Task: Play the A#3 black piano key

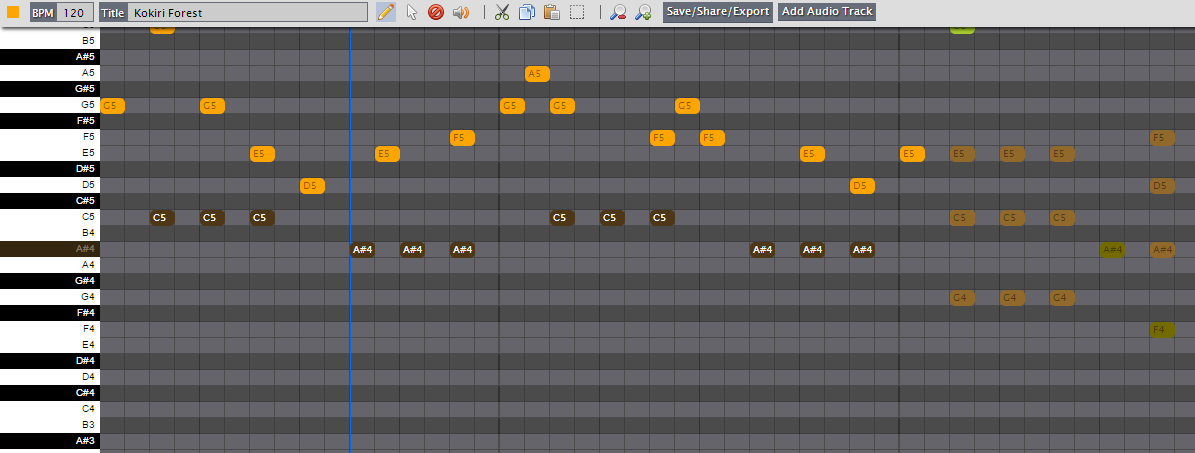Action: (x=50, y=441)
